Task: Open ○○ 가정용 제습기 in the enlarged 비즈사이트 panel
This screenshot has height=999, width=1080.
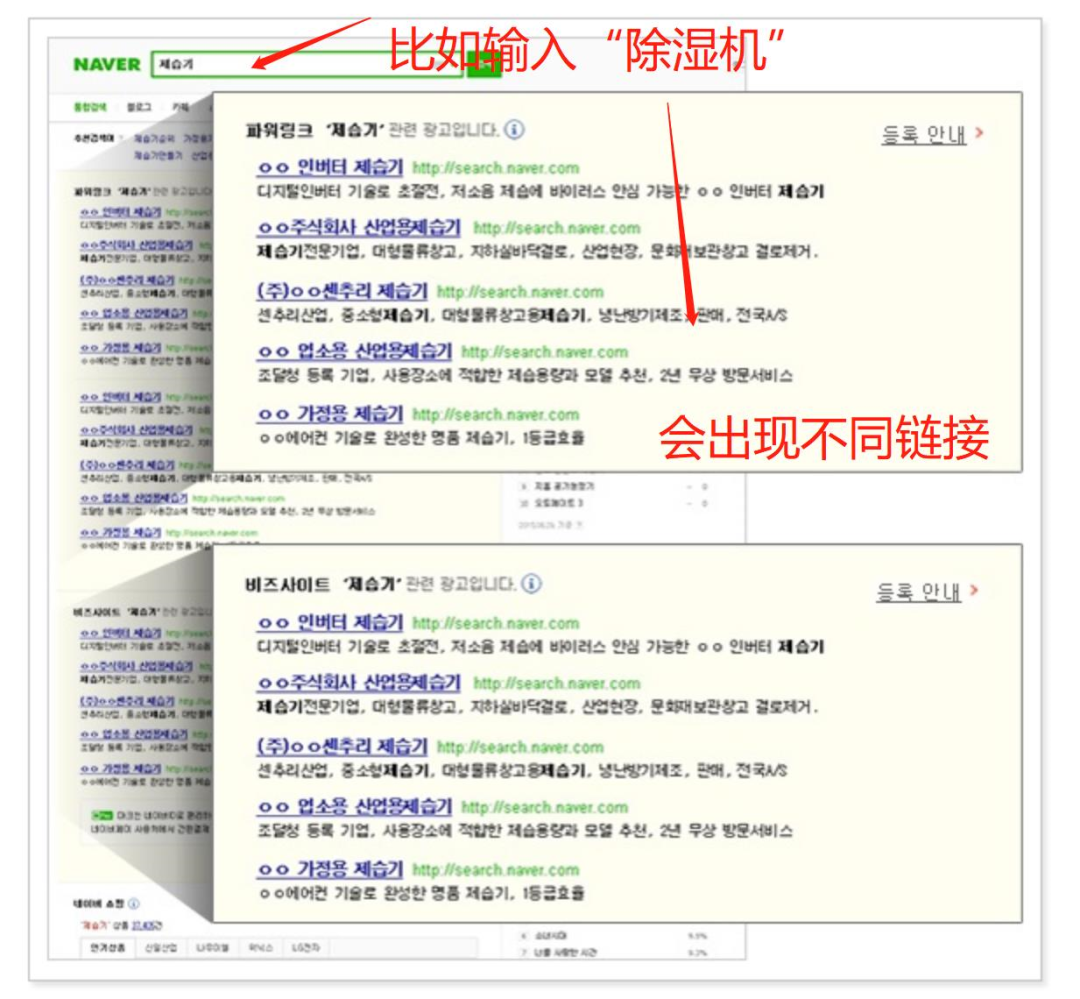Action: [330, 869]
